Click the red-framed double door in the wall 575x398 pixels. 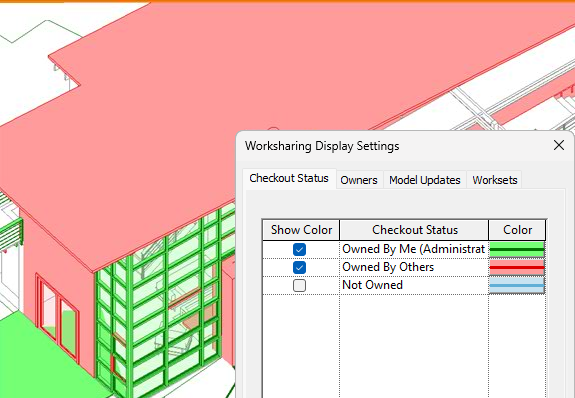coord(58,317)
